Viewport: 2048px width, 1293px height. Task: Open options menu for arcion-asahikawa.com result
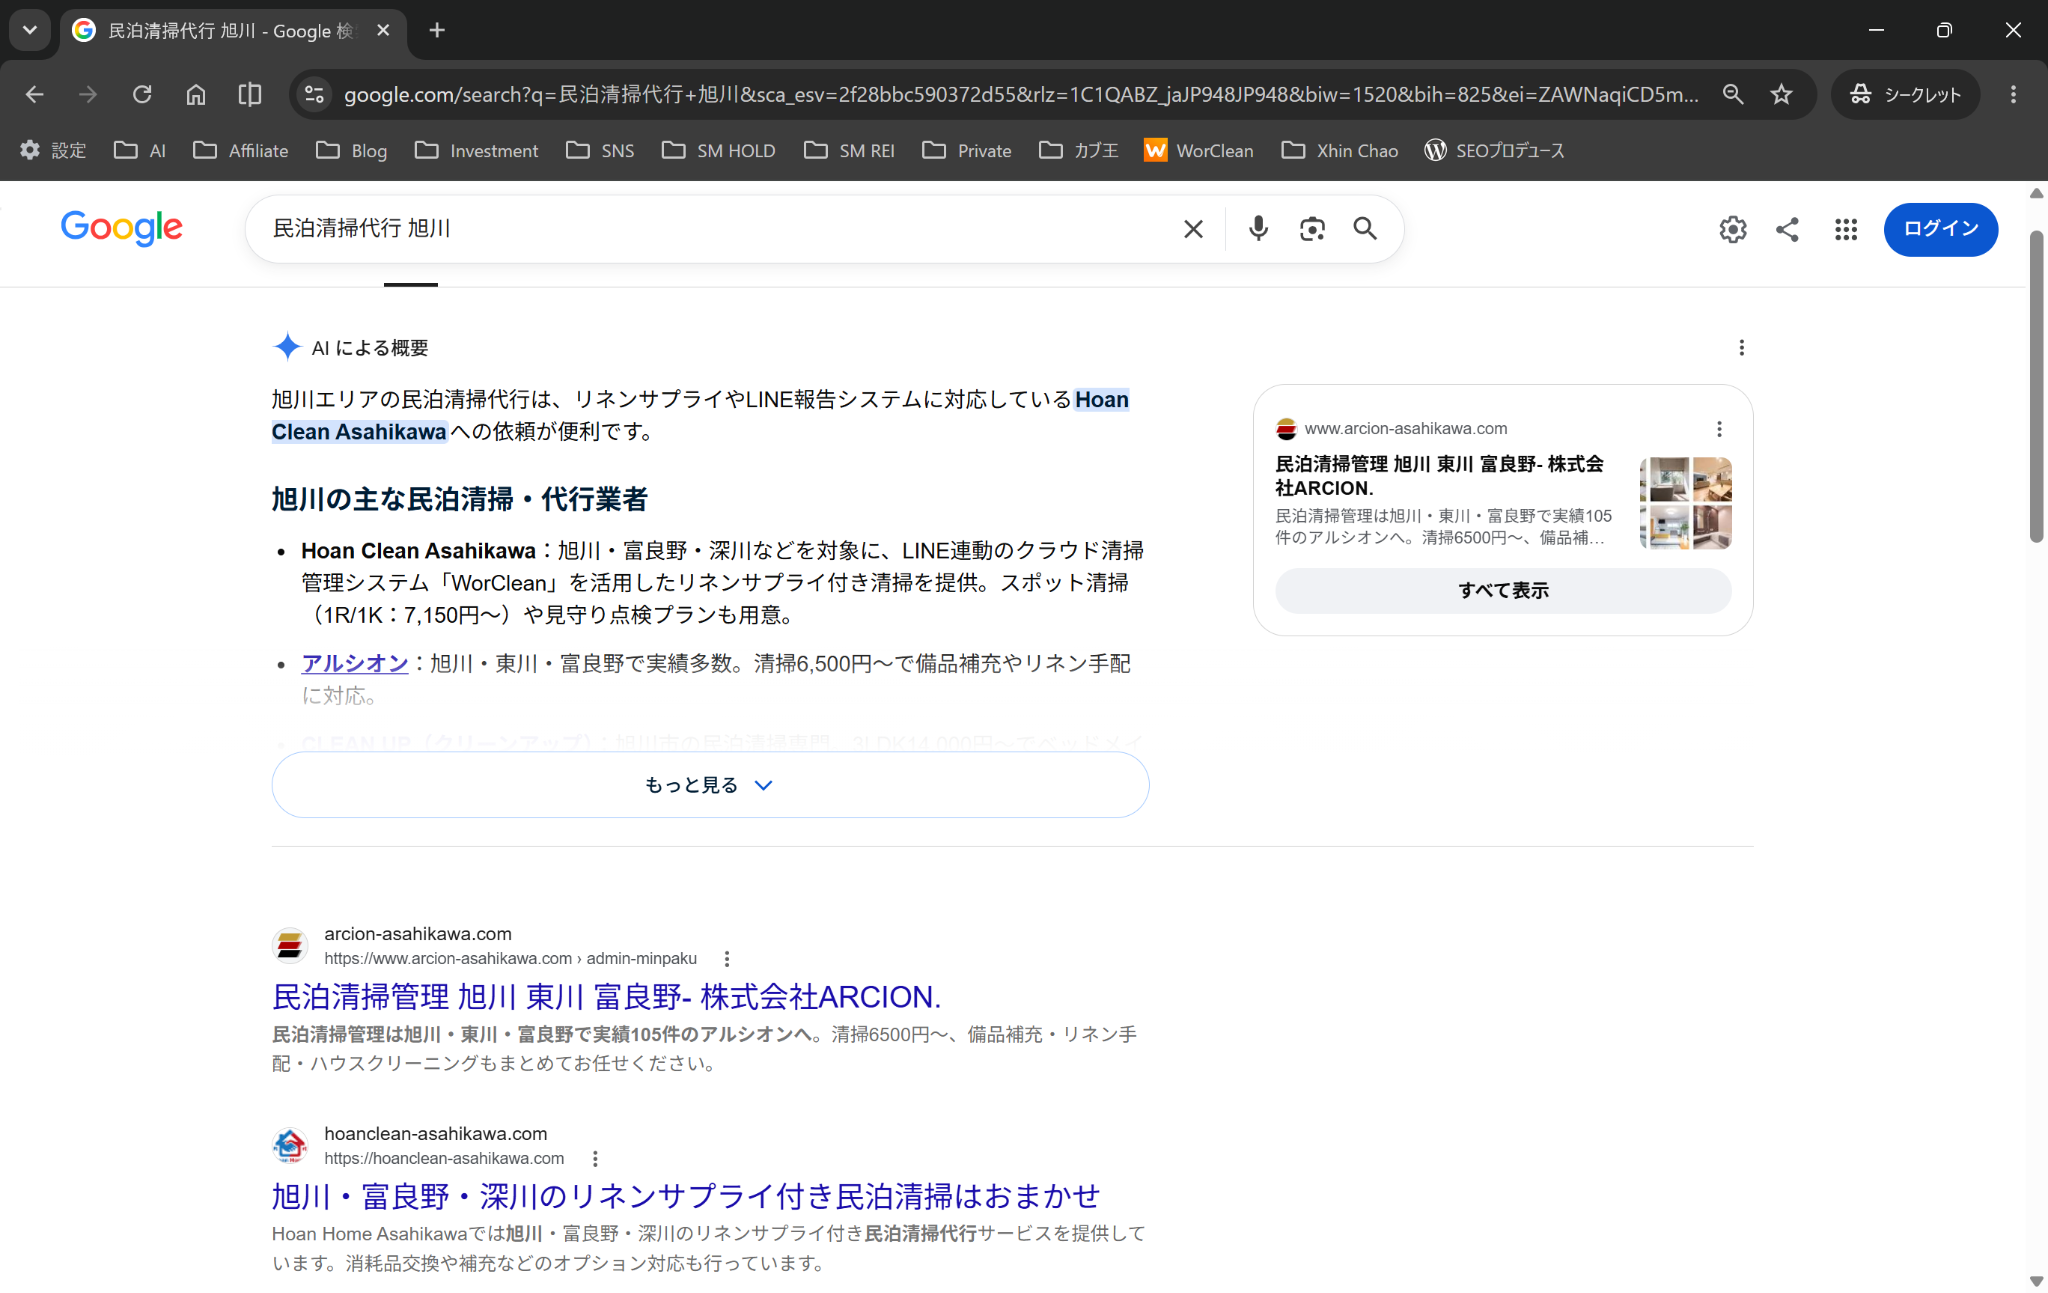tap(727, 959)
